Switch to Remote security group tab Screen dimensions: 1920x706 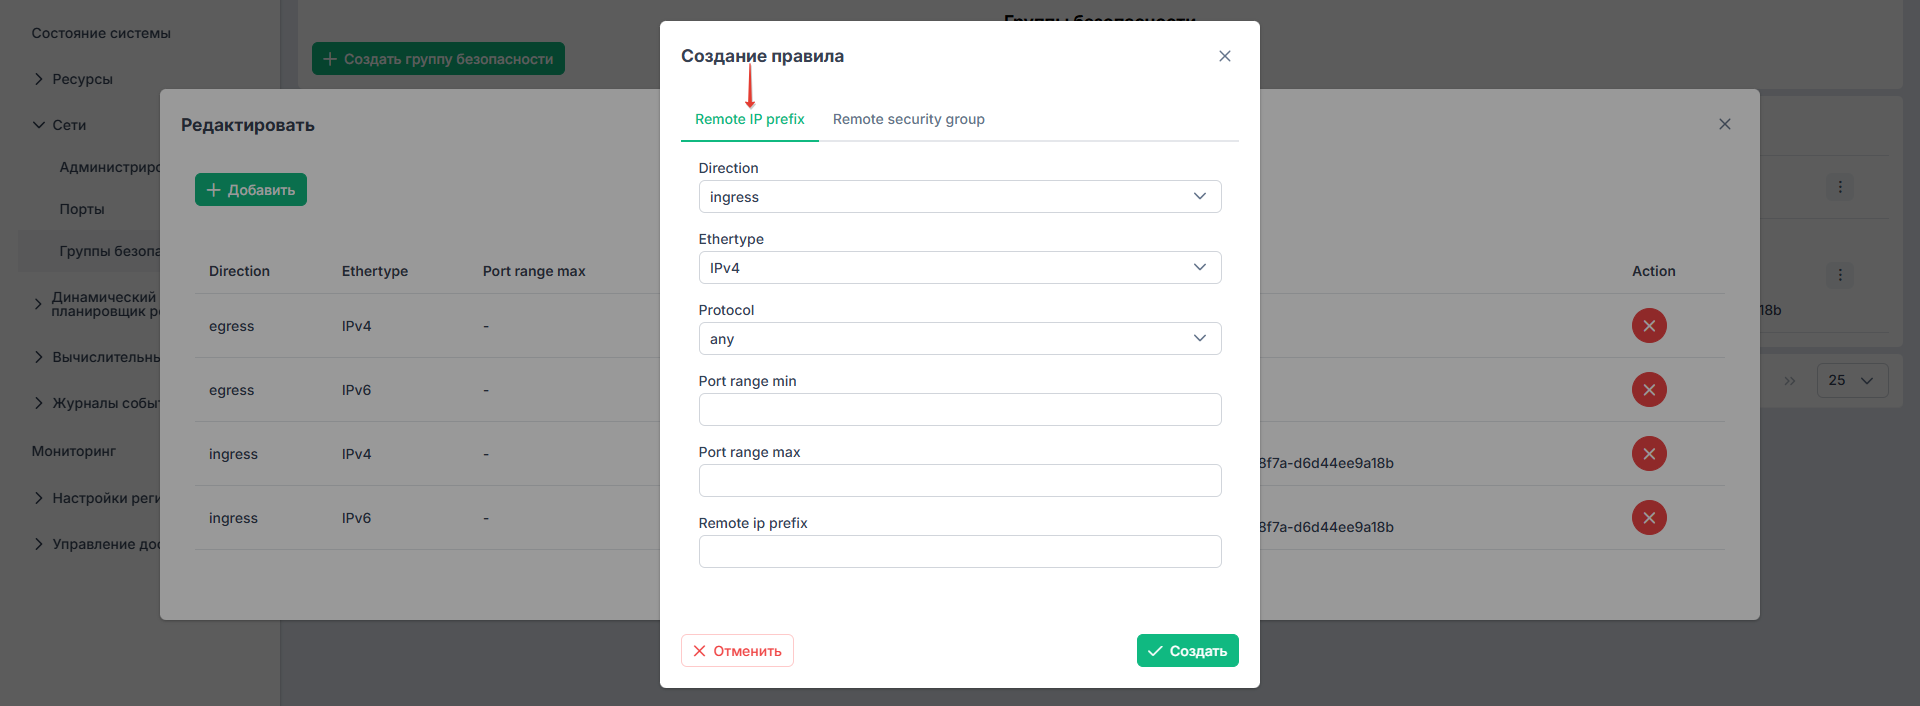tap(909, 119)
